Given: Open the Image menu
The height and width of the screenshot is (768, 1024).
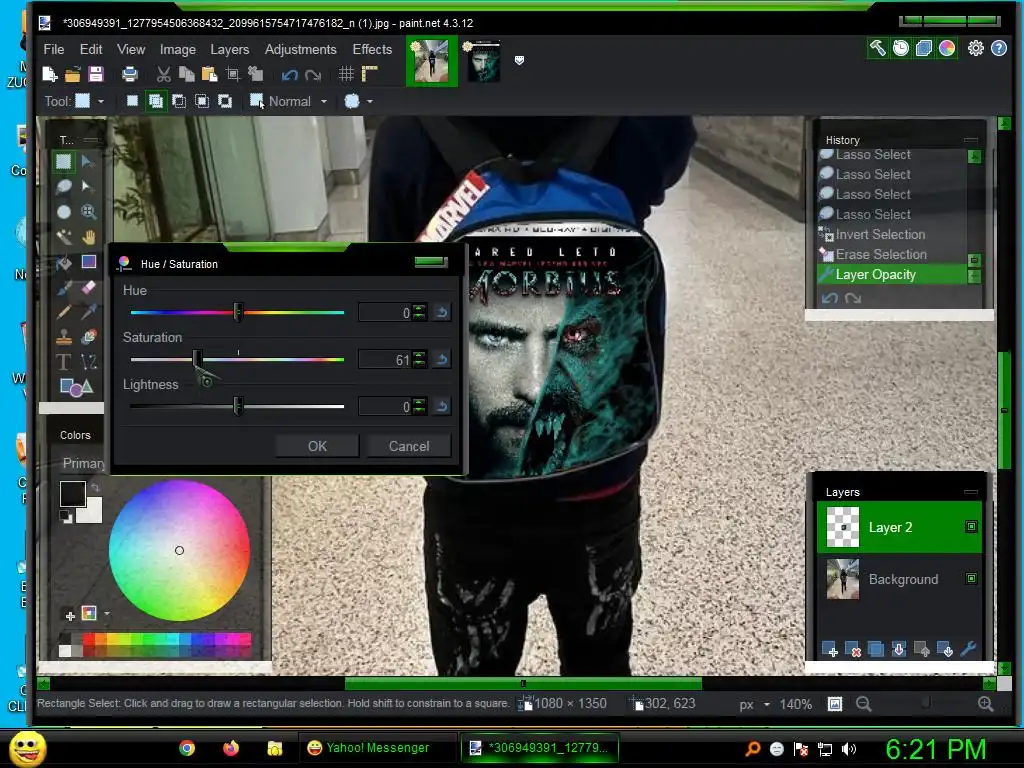Looking at the screenshot, I should coord(178,49).
